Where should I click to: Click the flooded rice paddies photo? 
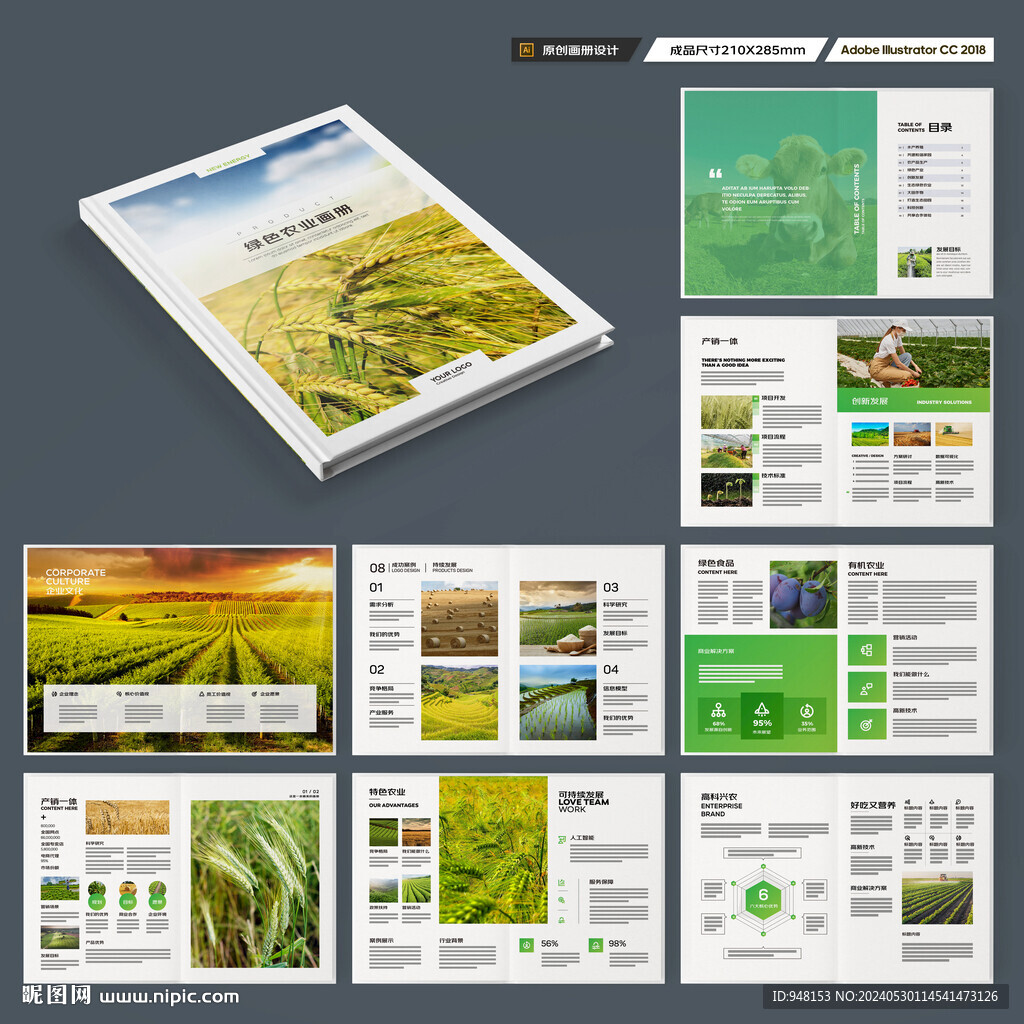(558, 702)
